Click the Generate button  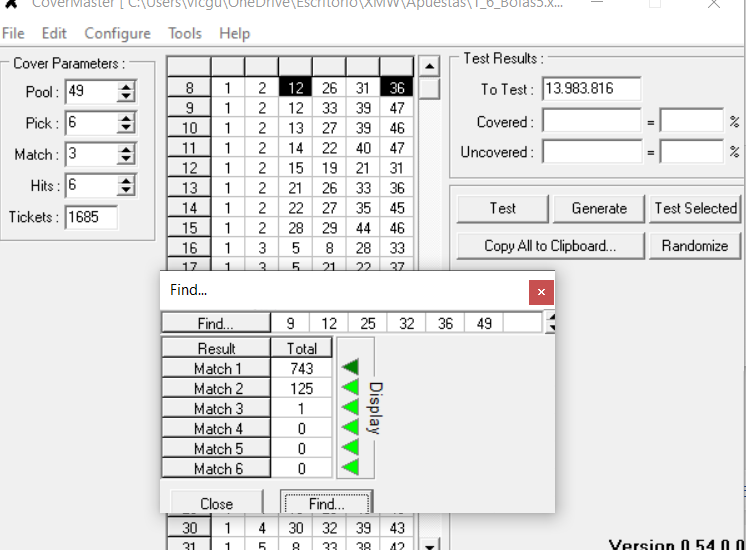pos(599,209)
